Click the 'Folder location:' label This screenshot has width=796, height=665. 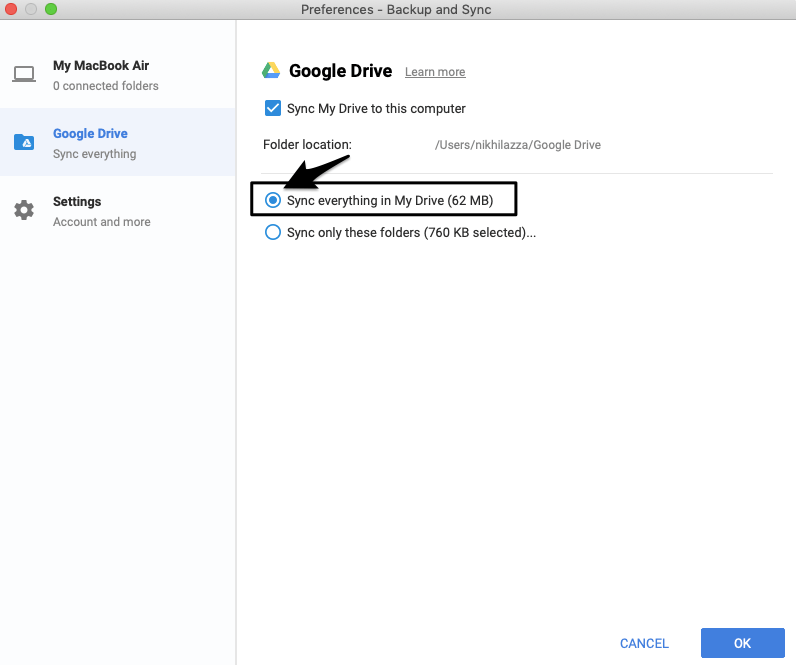tap(307, 145)
